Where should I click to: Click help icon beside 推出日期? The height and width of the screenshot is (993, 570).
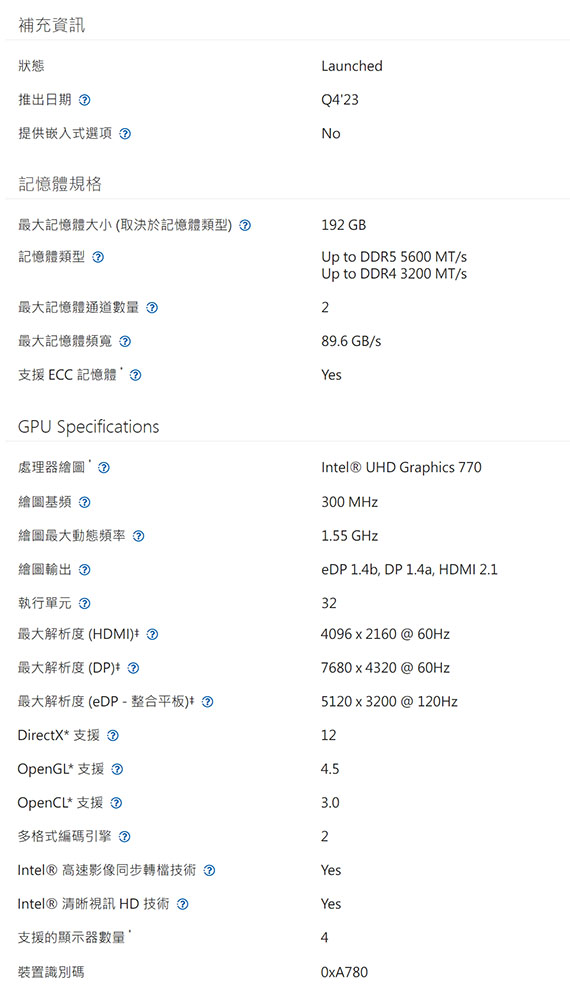(84, 100)
